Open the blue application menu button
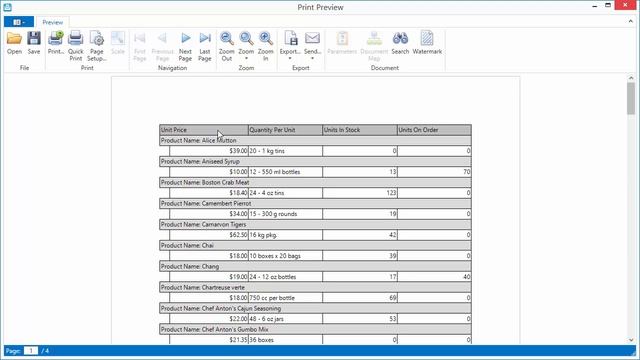Image resolution: width=640 pixels, height=360 pixels. [x=19, y=22]
